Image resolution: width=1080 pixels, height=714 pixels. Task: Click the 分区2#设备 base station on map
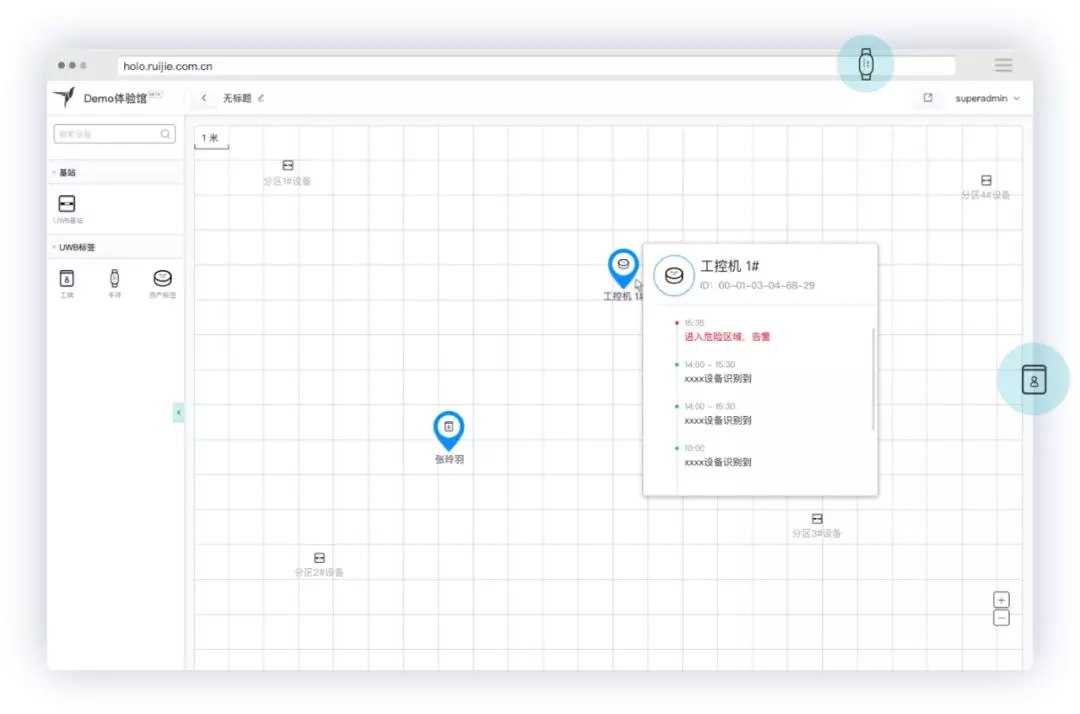(319, 557)
